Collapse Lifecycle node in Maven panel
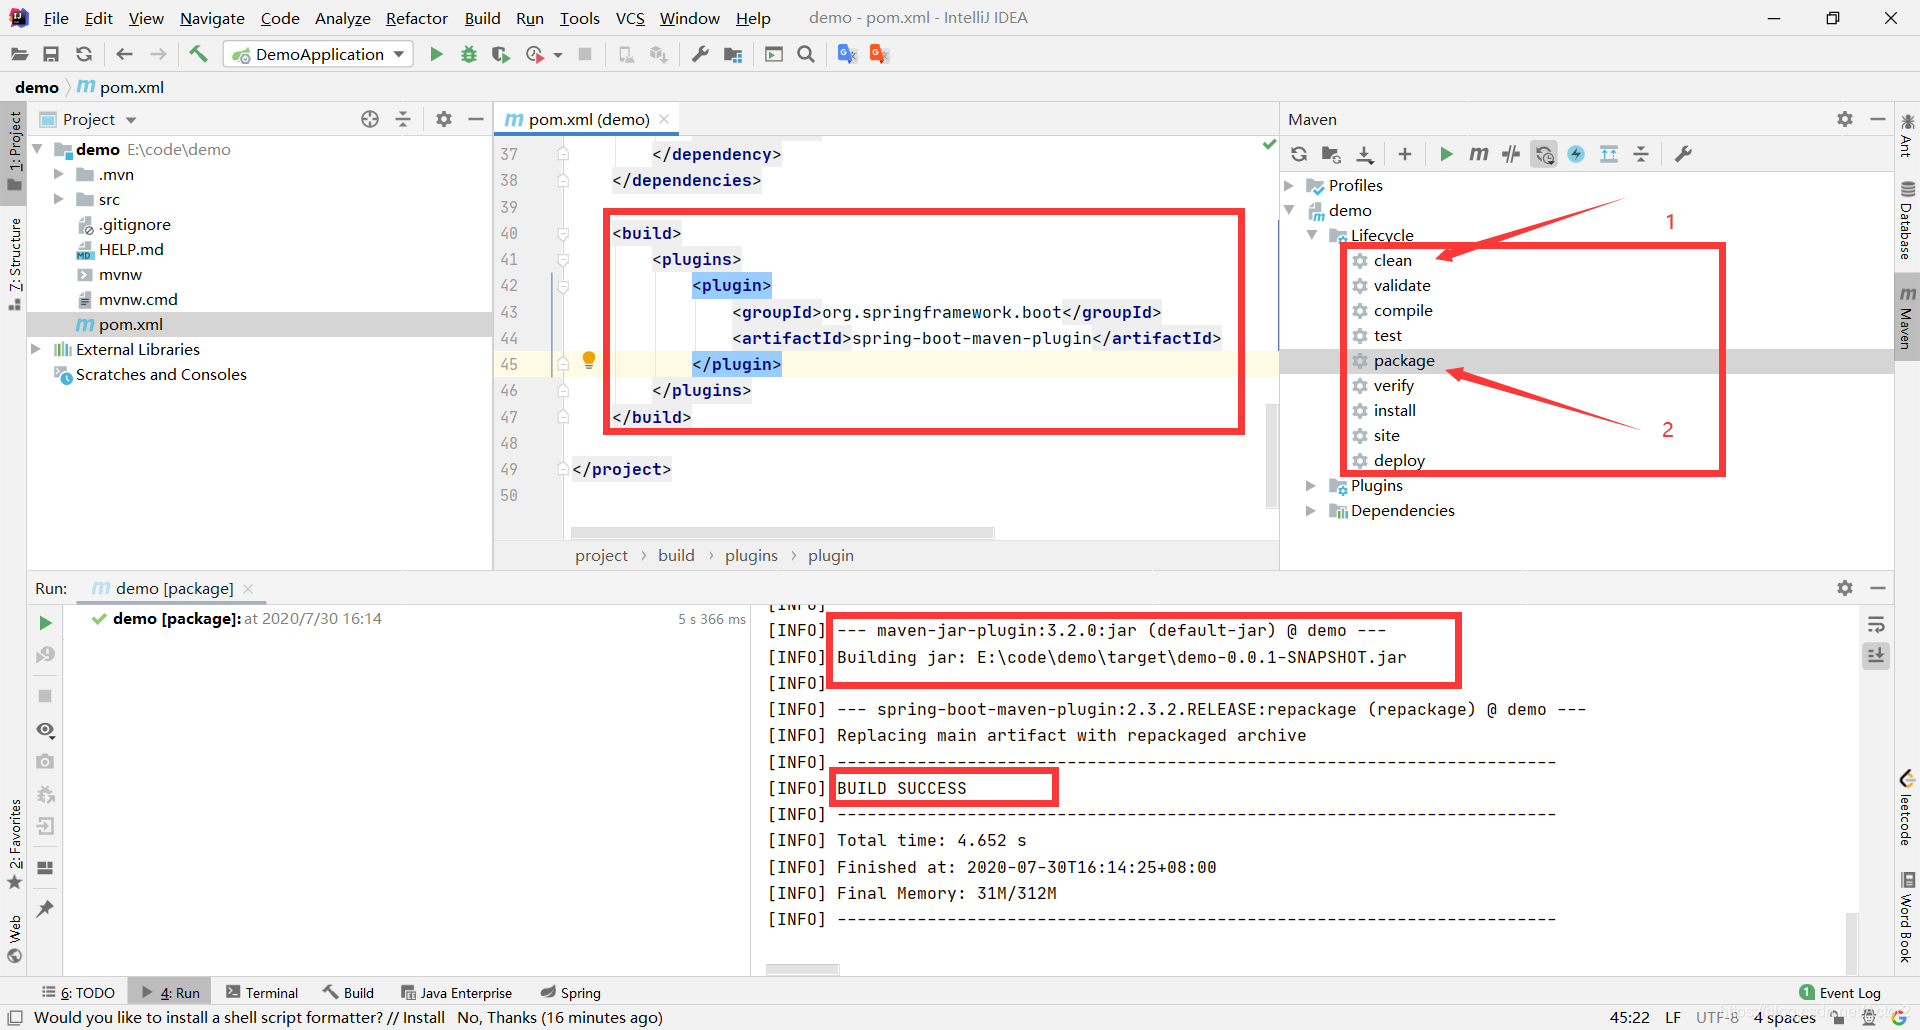Screen dimensions: 1920x1030 1311,235
